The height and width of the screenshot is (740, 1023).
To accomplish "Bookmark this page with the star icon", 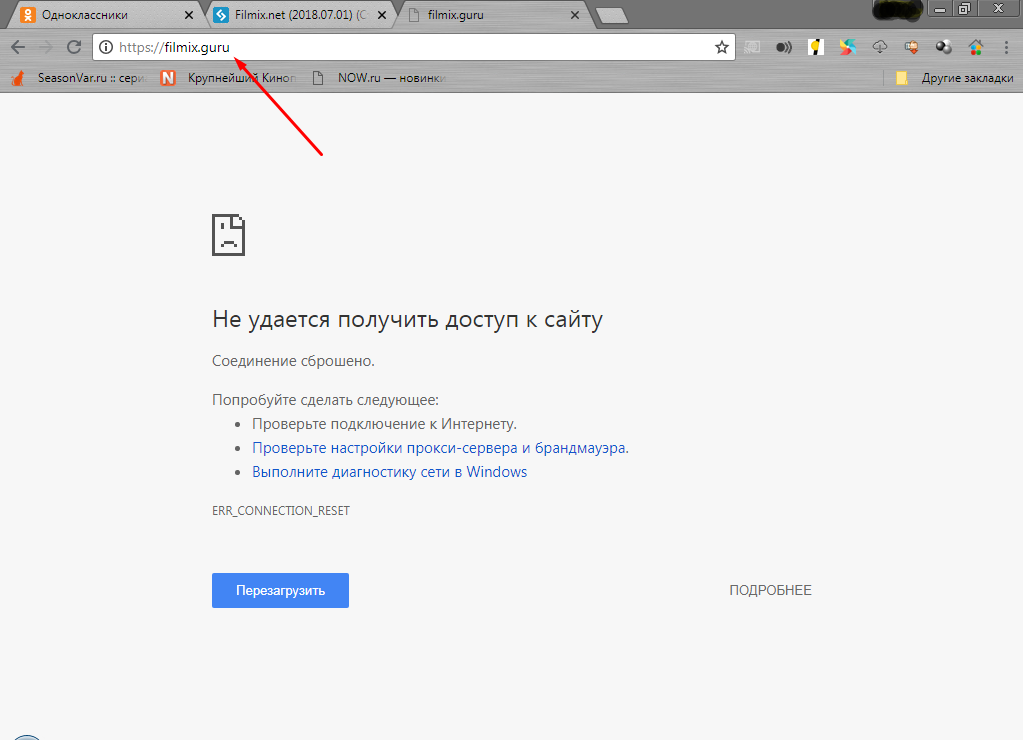I will point(721,47).
